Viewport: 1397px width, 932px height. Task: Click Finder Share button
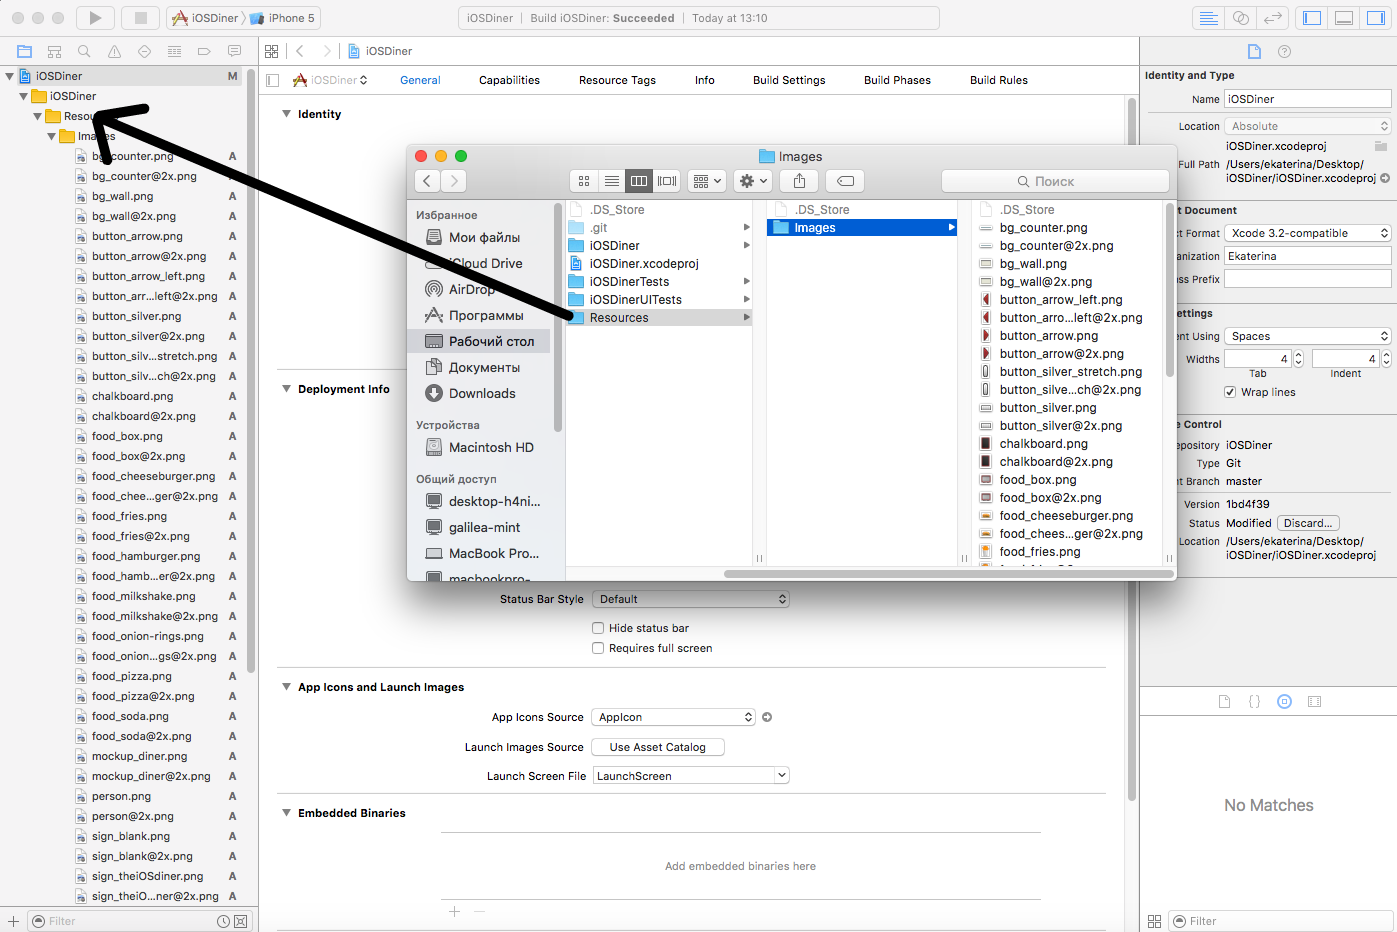[x=799, y=181]
